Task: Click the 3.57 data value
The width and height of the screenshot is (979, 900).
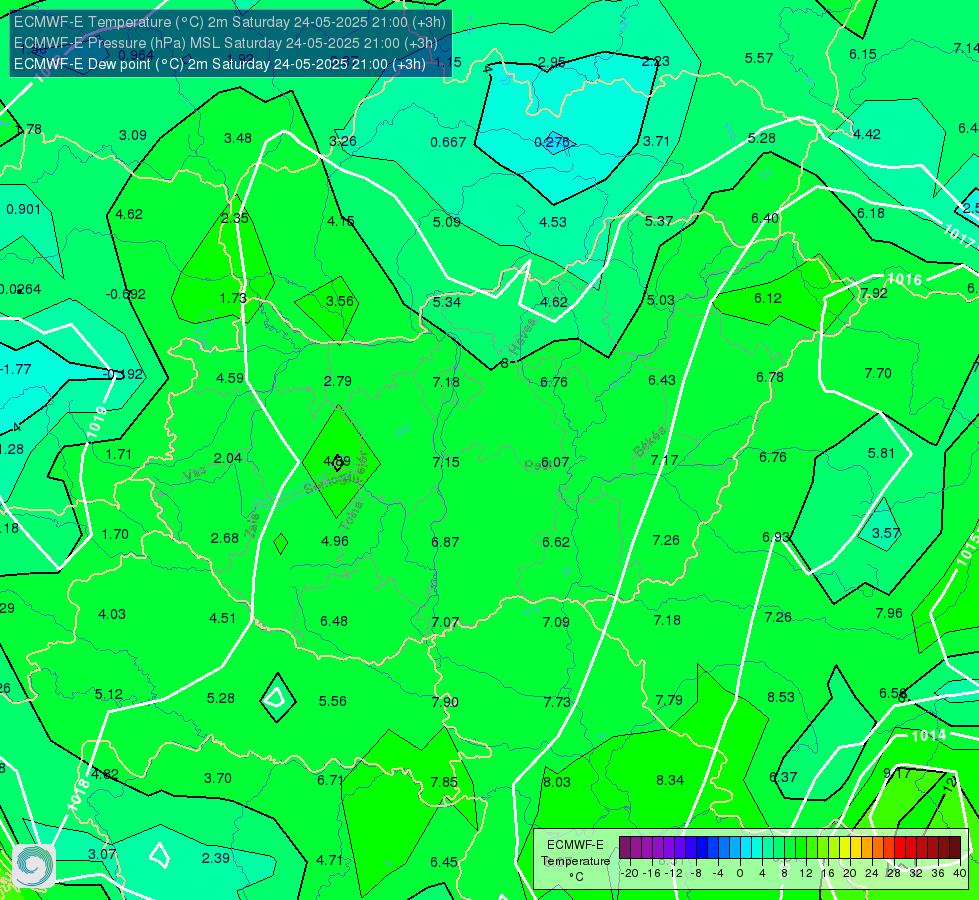Action: (886, 533)
